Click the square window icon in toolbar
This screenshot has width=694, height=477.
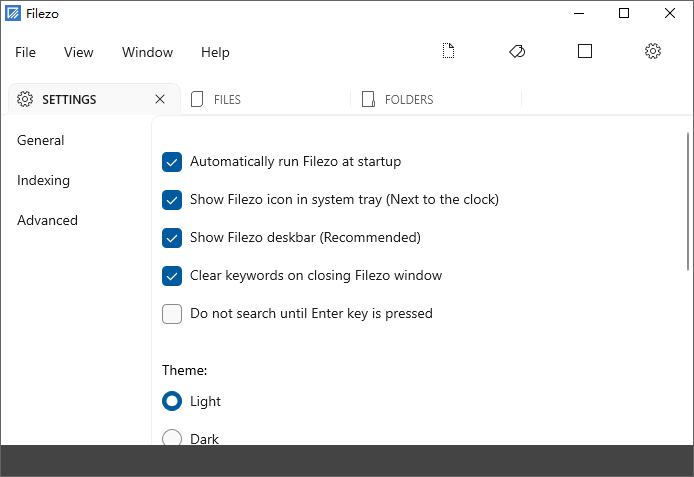[x=585, y=51]
